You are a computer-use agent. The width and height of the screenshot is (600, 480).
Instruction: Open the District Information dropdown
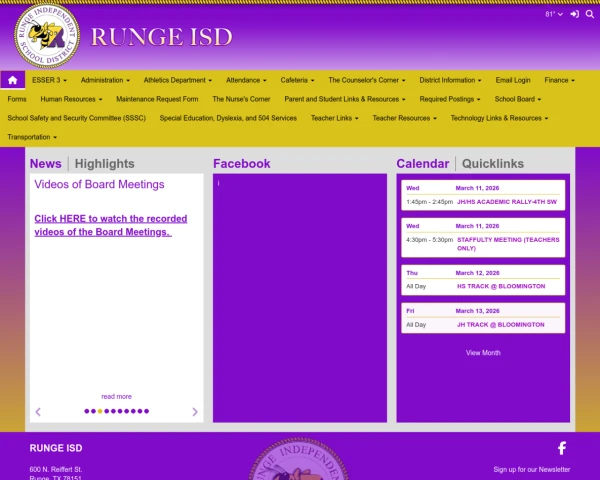[x=450, y=80]
